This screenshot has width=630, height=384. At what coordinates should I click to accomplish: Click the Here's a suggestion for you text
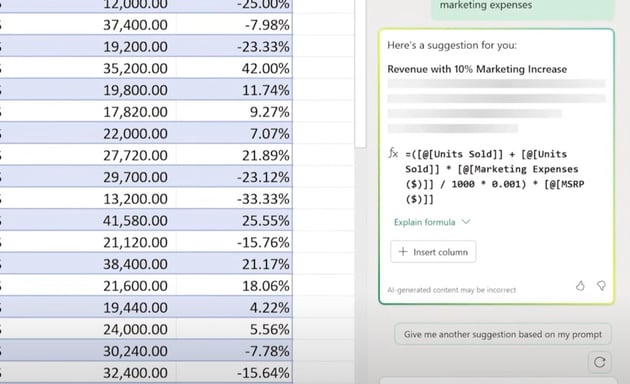click(x=452, y=45)
